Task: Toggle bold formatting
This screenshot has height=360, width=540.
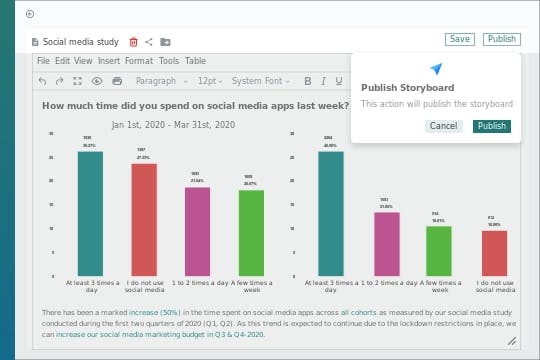Action: tap(308, 81)
